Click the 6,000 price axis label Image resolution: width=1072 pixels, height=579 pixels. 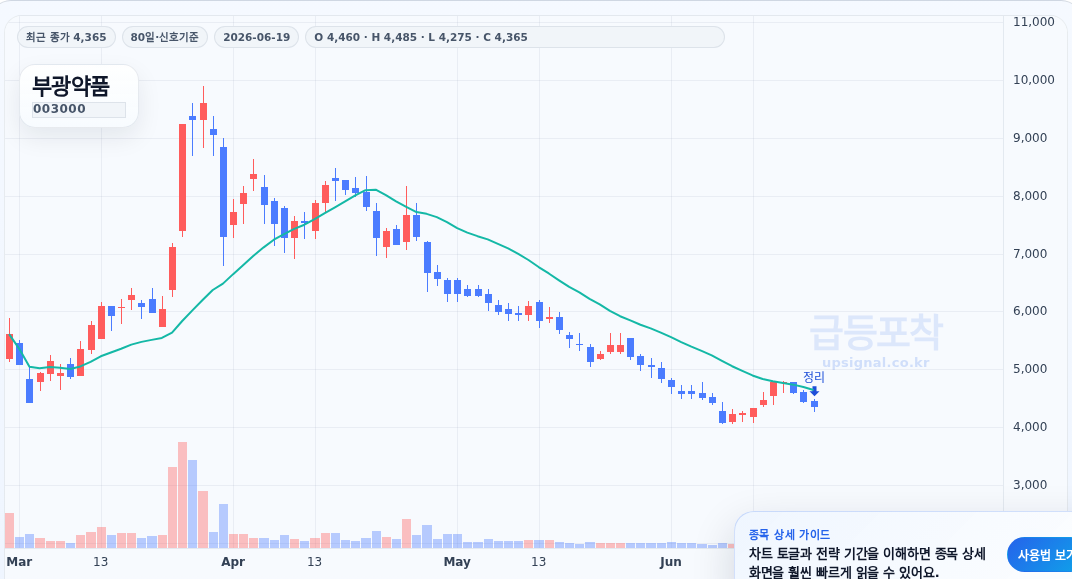[1030, 311]
